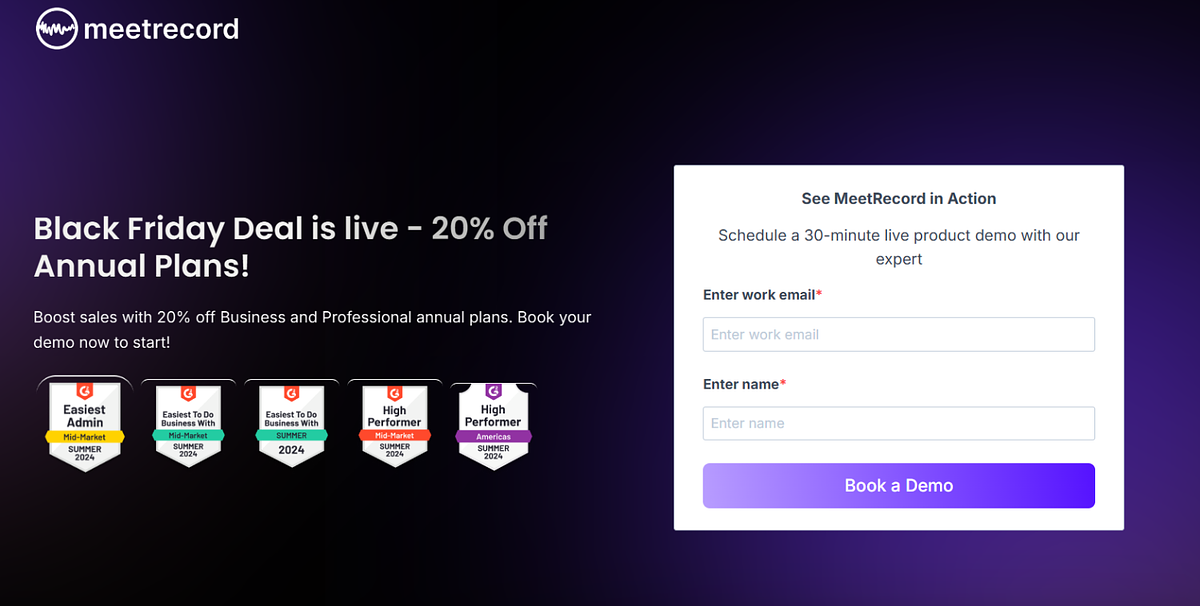This screenshot has height=606, width=1200.
Task: Focus the Enter work email field
Action: tap(898, 335)
